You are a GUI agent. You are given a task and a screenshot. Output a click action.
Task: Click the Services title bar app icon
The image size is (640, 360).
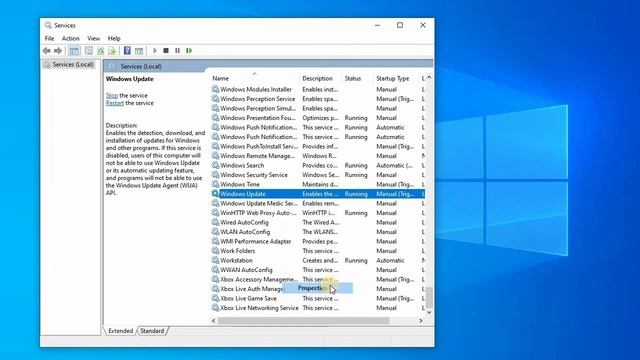tap(48, 25)
